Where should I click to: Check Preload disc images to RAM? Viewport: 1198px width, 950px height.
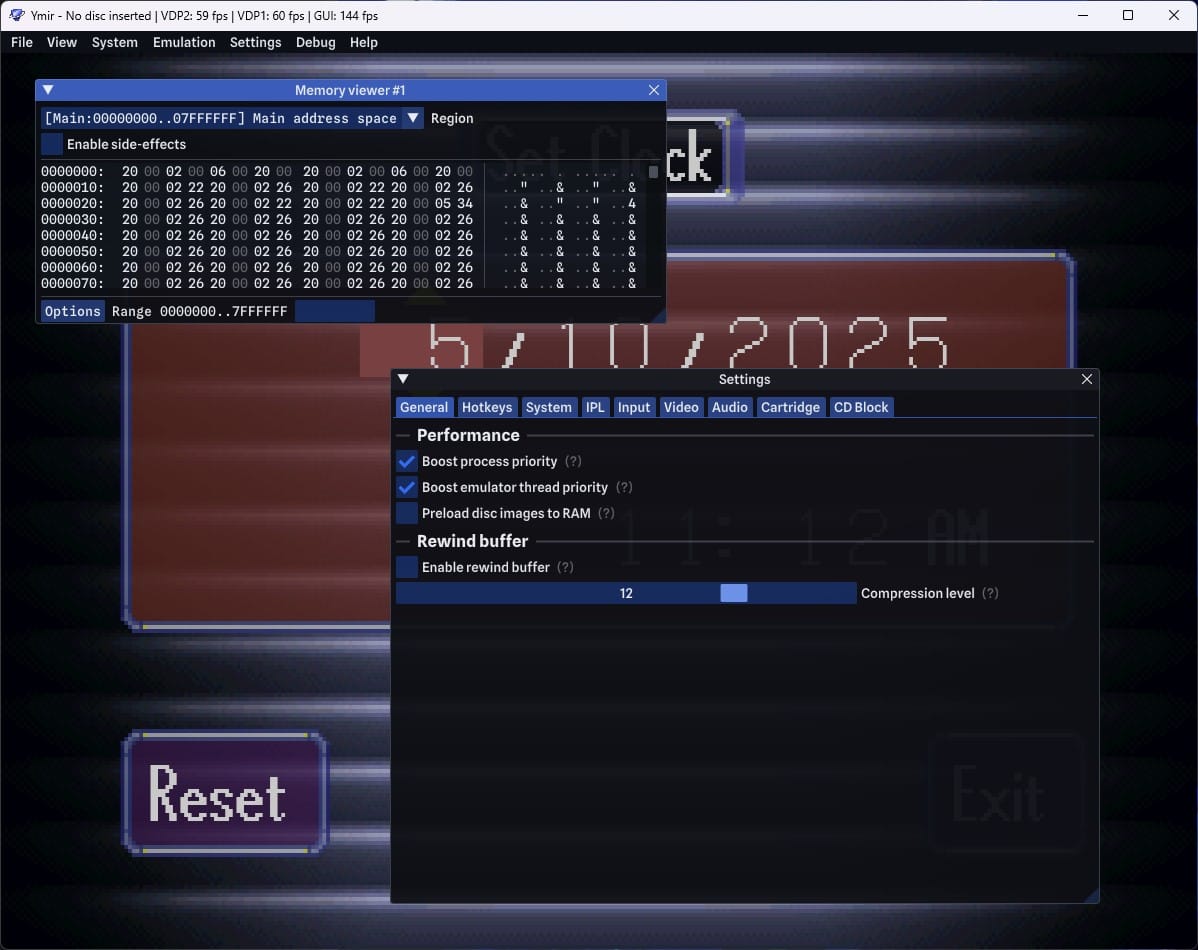[x=407, y=513]
